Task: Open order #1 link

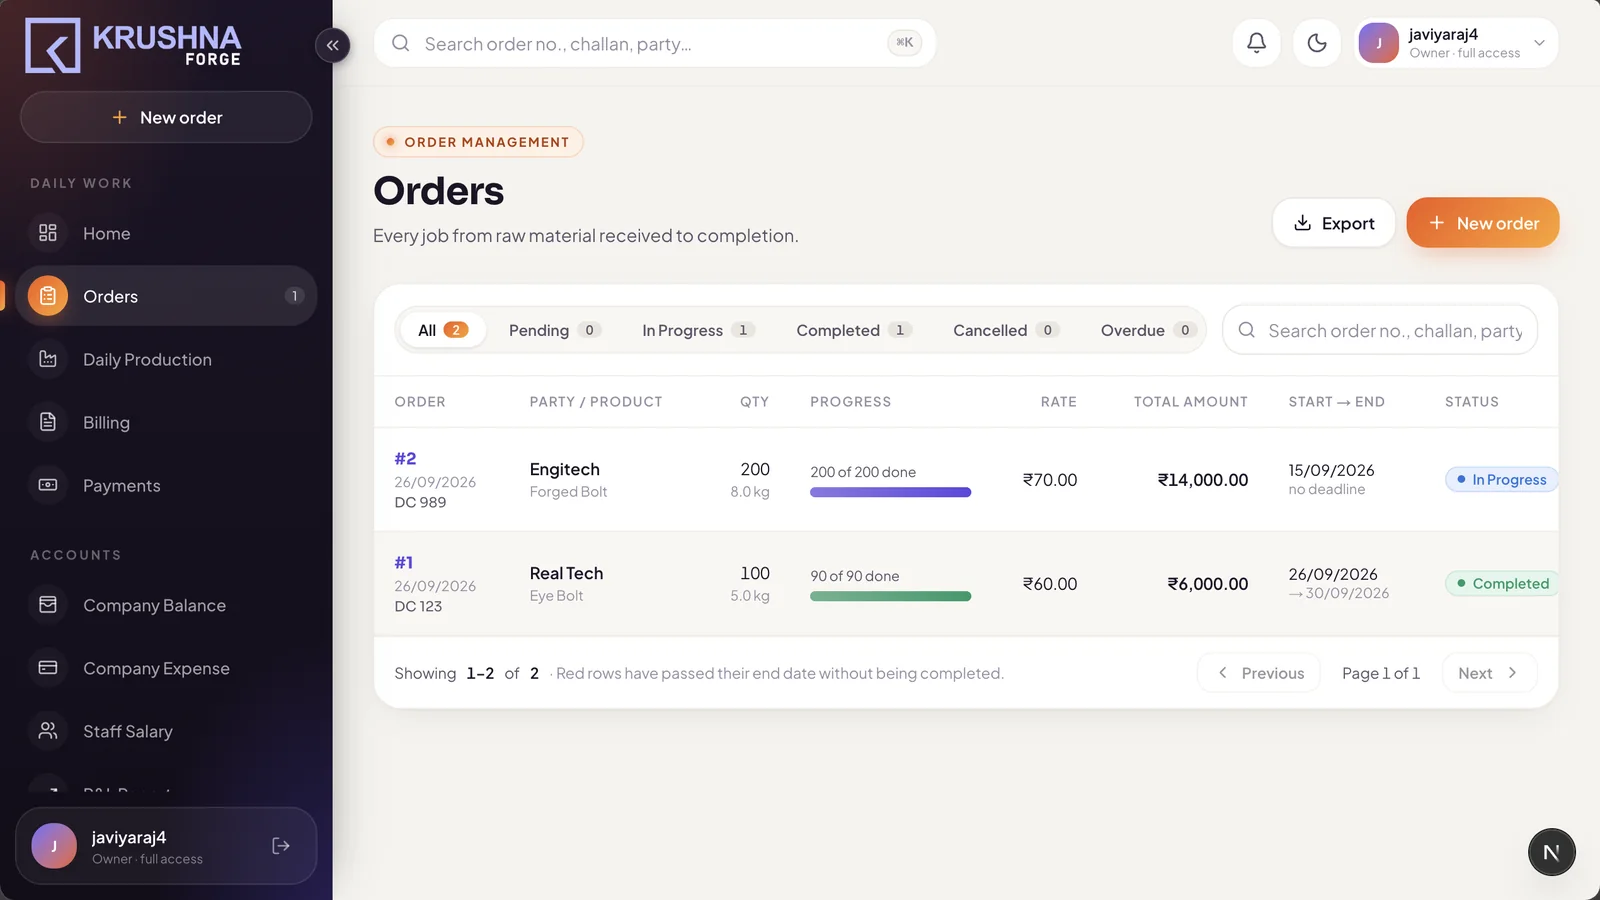Action: click(404, 563)
